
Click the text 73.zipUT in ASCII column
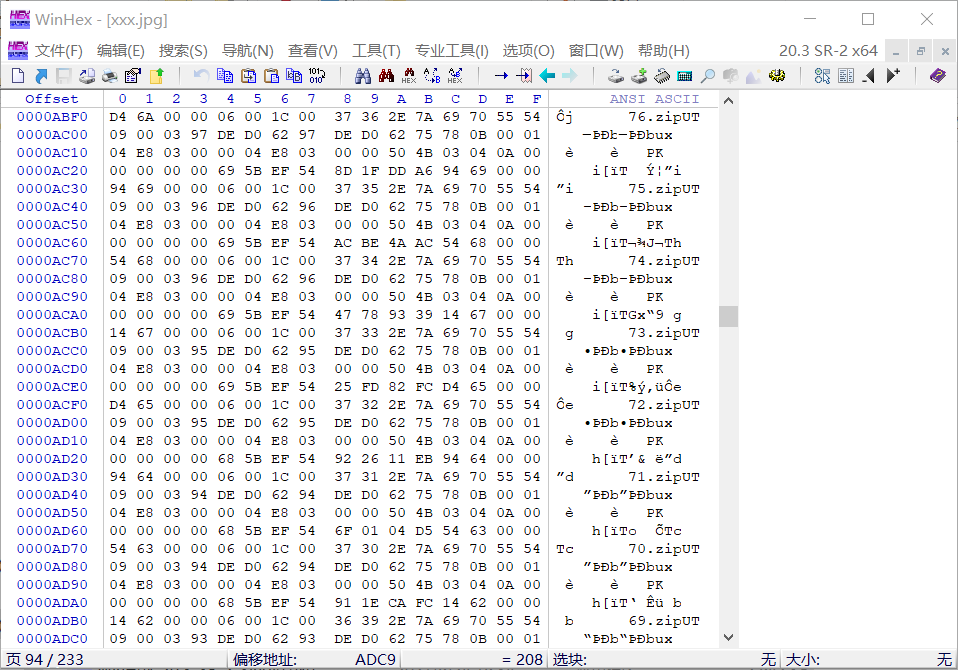coord(664,333)
